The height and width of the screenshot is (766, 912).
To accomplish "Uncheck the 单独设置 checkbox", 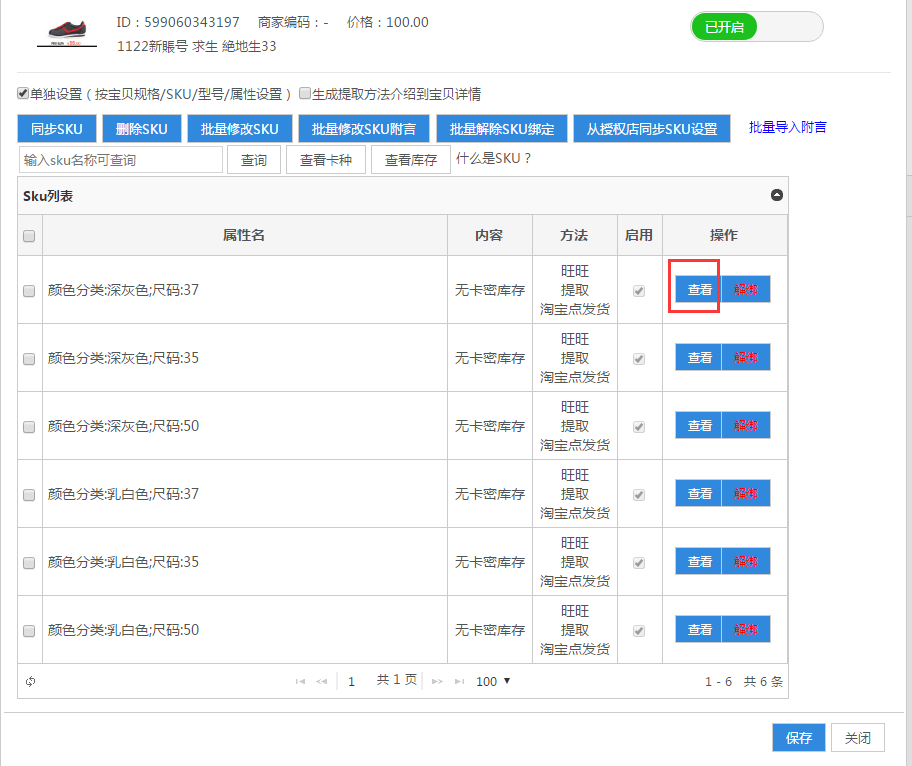I will click(23, 94).
